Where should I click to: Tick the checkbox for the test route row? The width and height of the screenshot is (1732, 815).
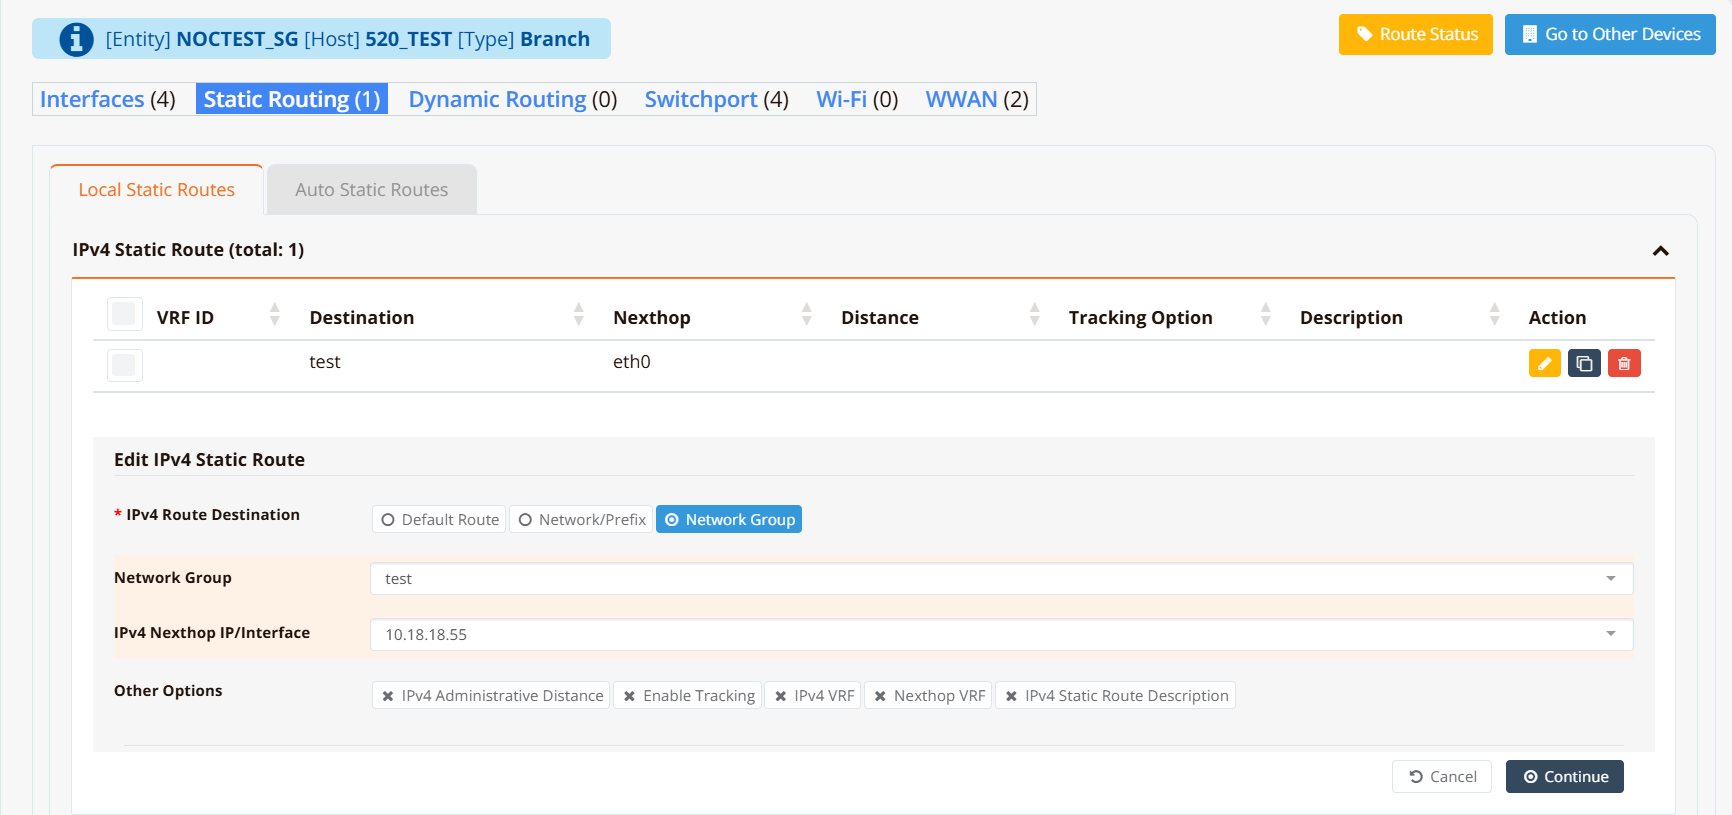tap(124, 365)
